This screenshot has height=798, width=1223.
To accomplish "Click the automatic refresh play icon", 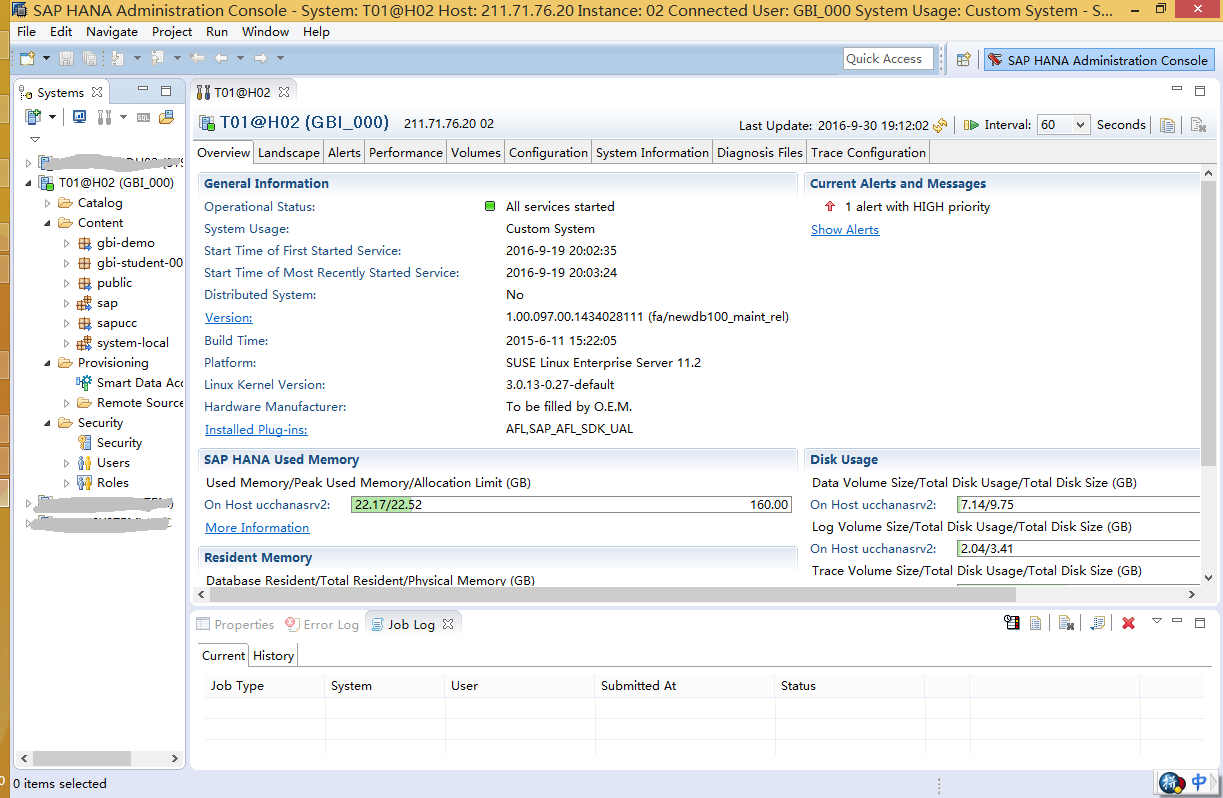I will tap(971, 125).
